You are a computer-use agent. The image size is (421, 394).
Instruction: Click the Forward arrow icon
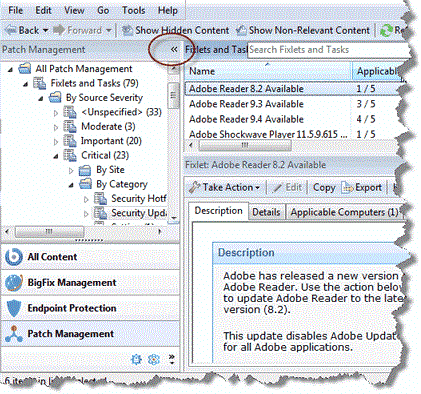(59, 30)
